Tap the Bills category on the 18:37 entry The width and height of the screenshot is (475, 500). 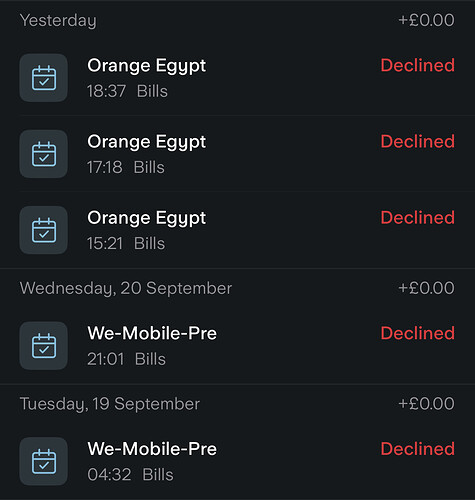[x=152, y=91]
